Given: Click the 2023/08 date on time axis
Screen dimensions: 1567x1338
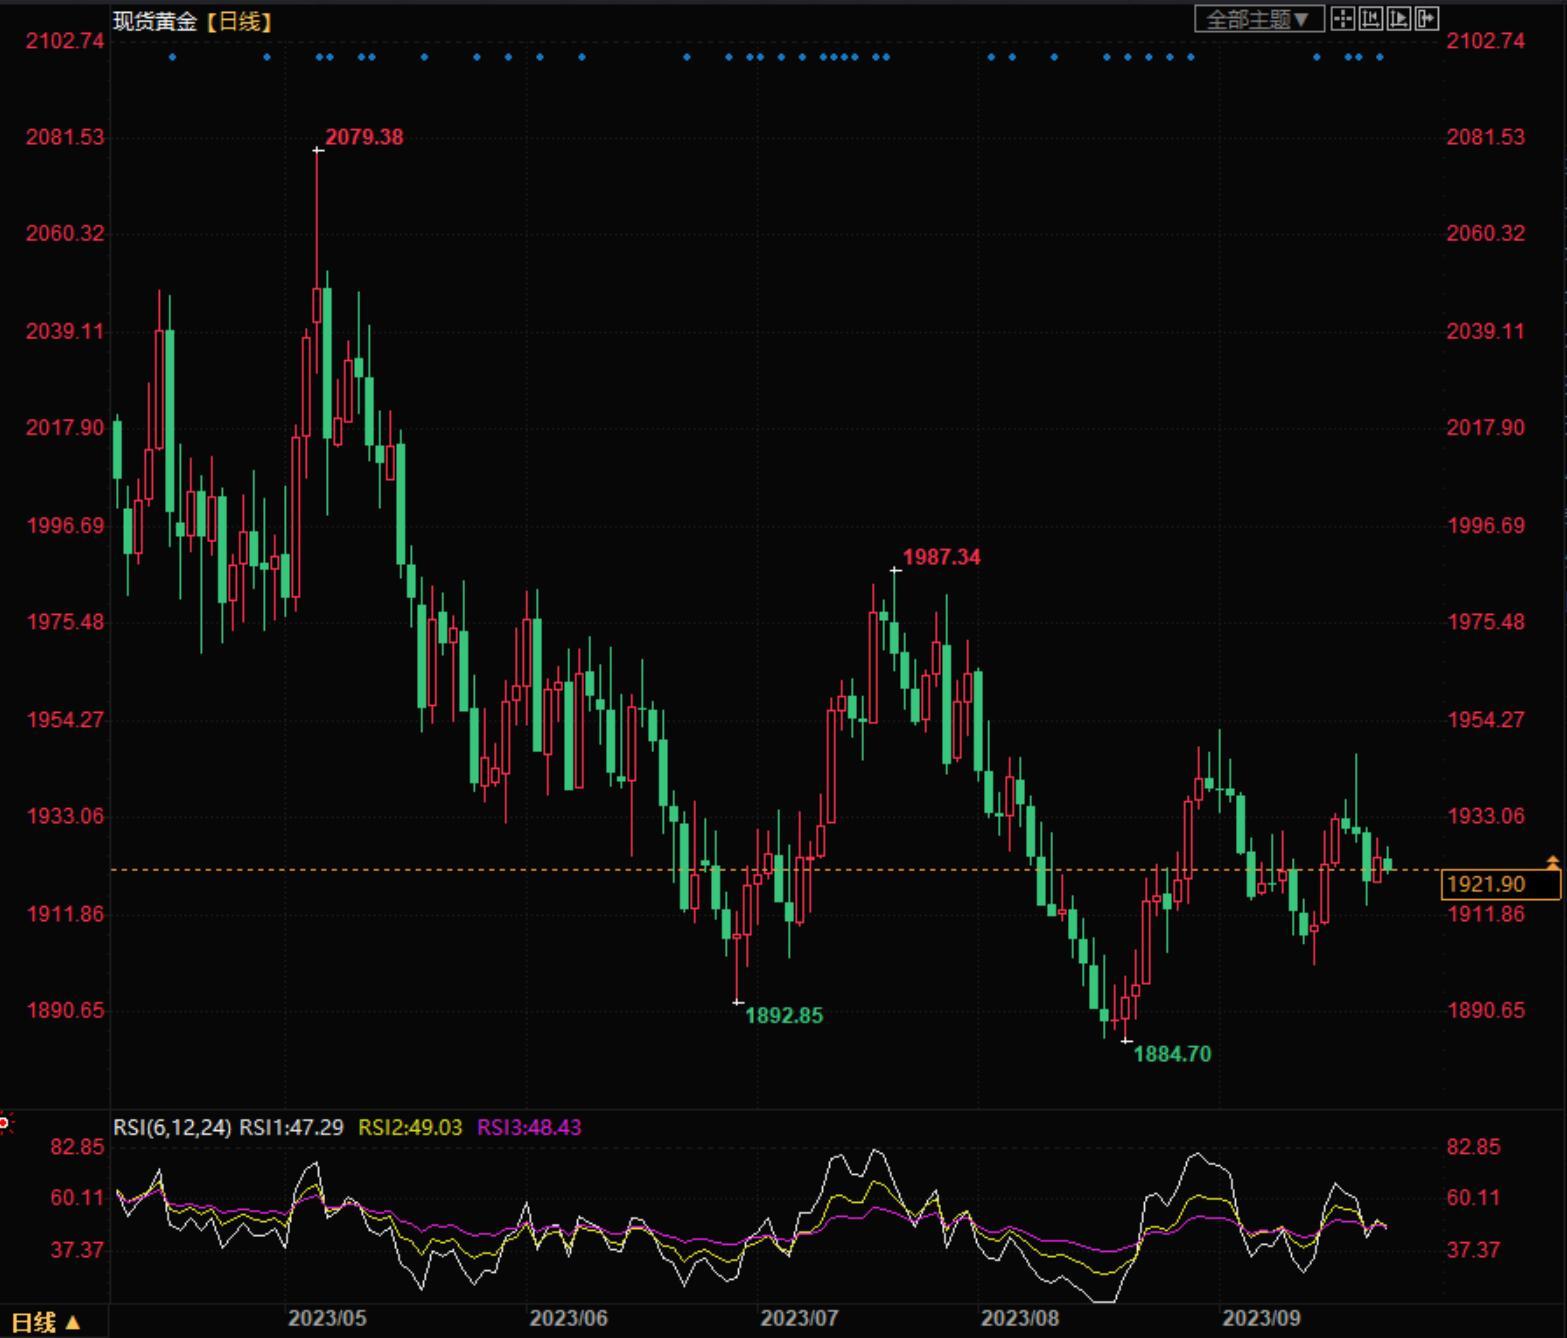Looking at the screenshot, I should point(1020,1318).
